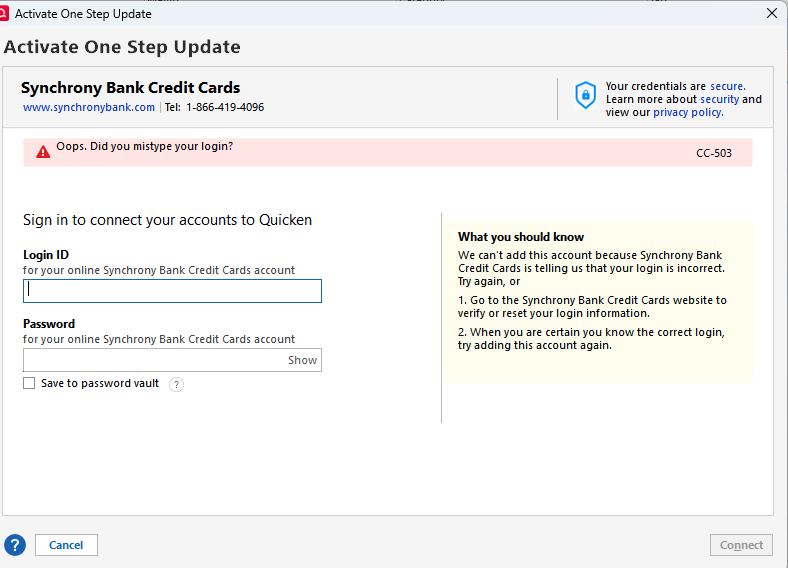Click the Tel: 1-866-419-4096 phone number
The height and width of the screenshot is (568, 788).
[215, 107]
